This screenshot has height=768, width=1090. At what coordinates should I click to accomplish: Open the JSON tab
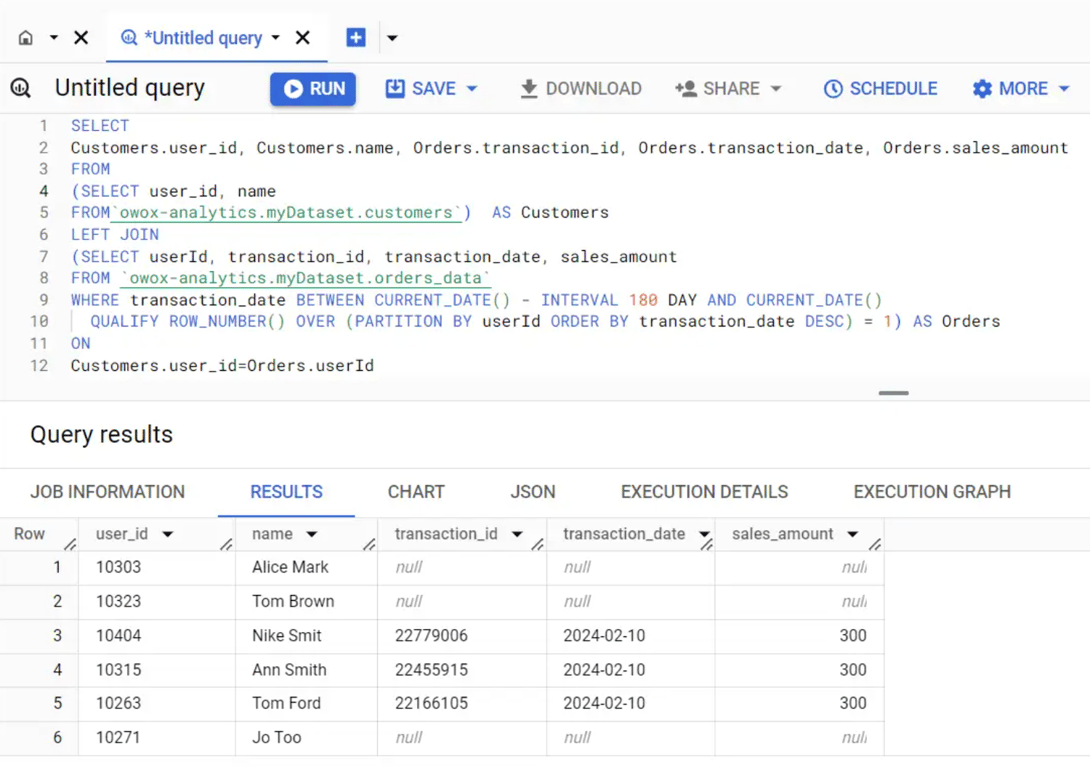pos(532,492)
